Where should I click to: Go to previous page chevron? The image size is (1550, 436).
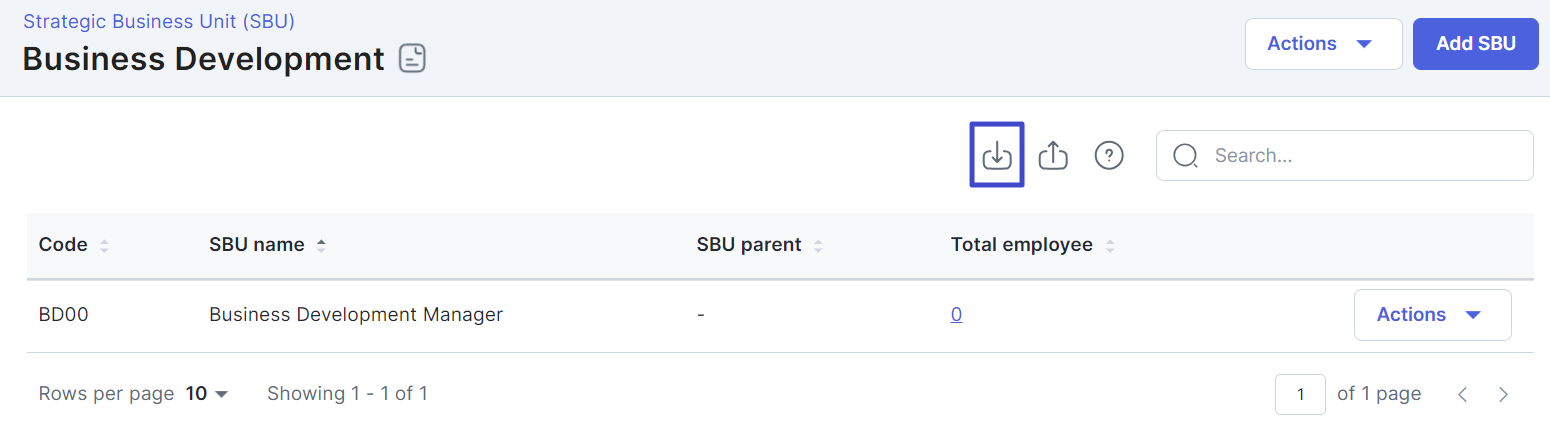click(x=1462, y=394)
